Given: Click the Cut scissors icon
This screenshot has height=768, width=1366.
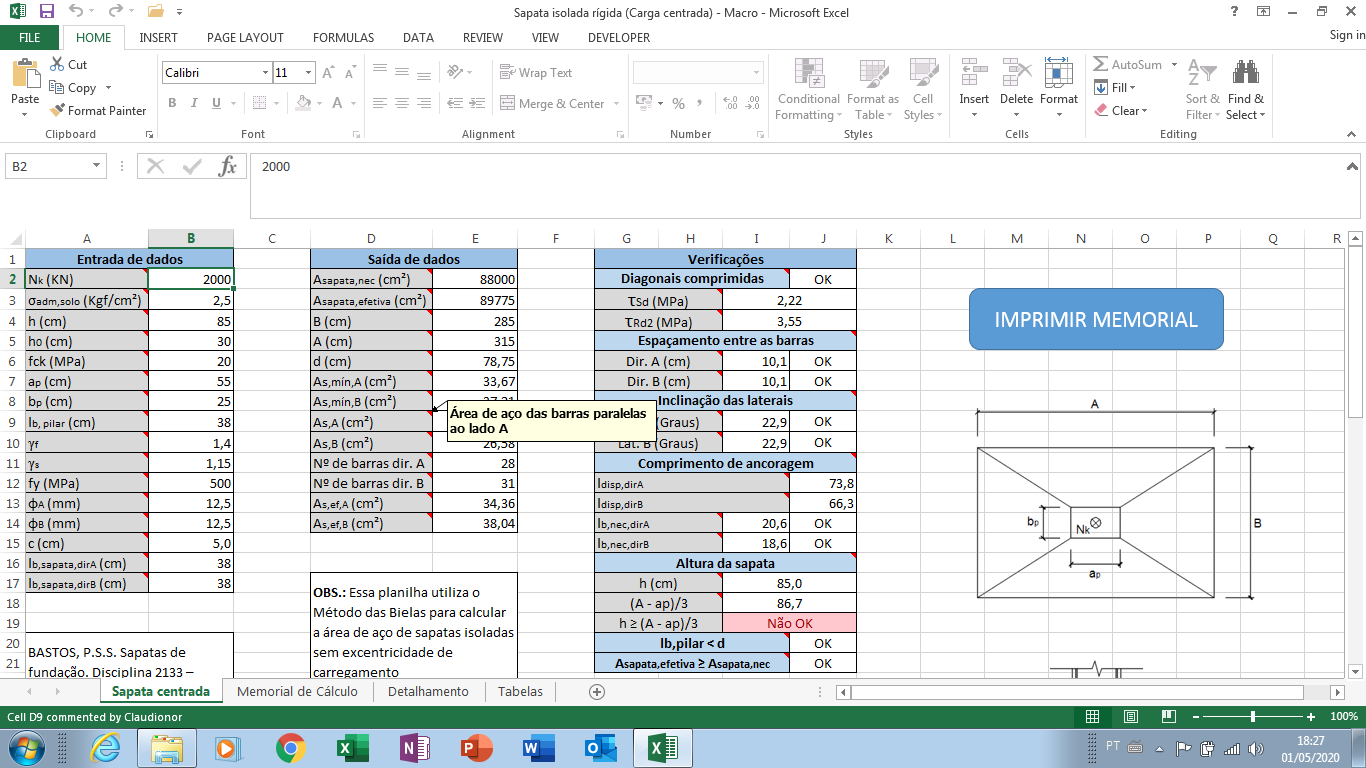Looking at the screenshot, I should [57, 64].
